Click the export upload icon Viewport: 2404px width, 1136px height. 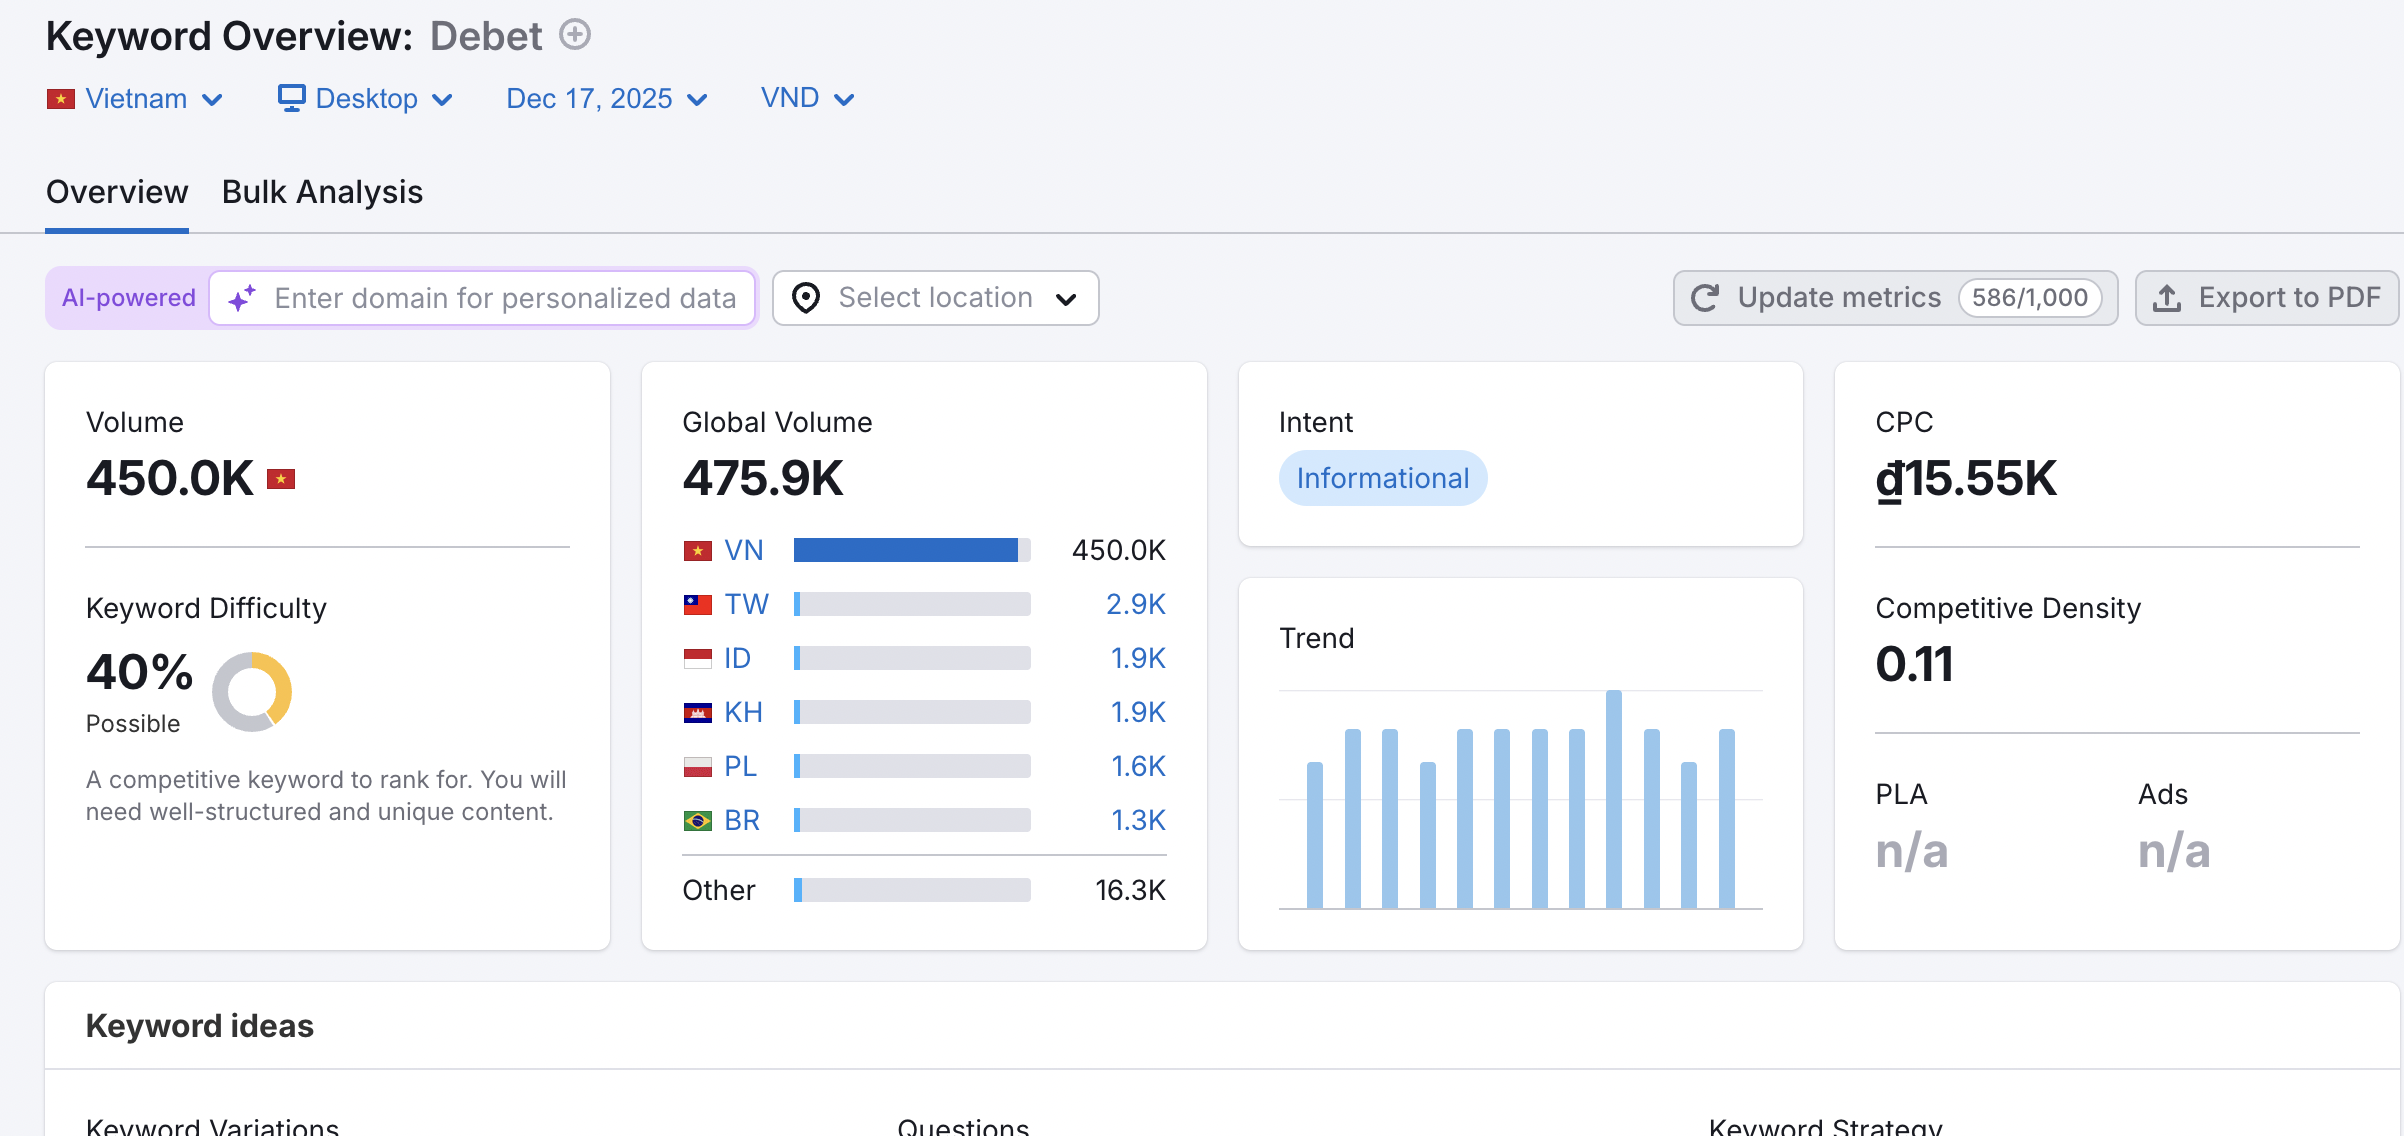tap(2166, 298)
